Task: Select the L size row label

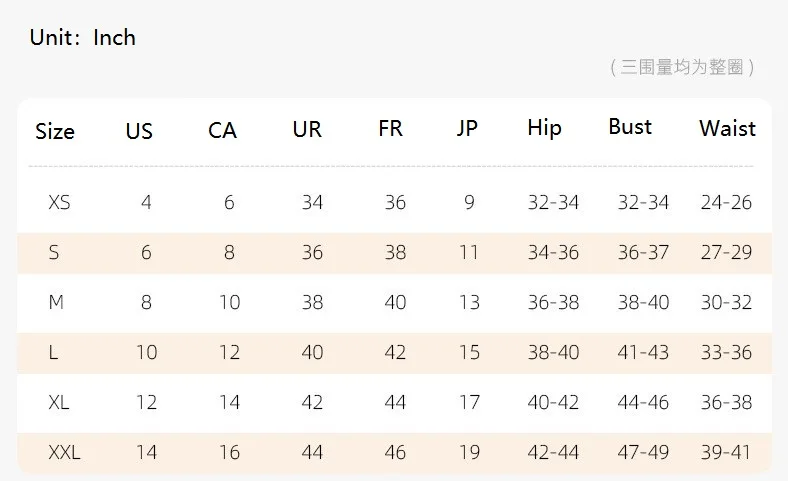Action: point(53,352)
